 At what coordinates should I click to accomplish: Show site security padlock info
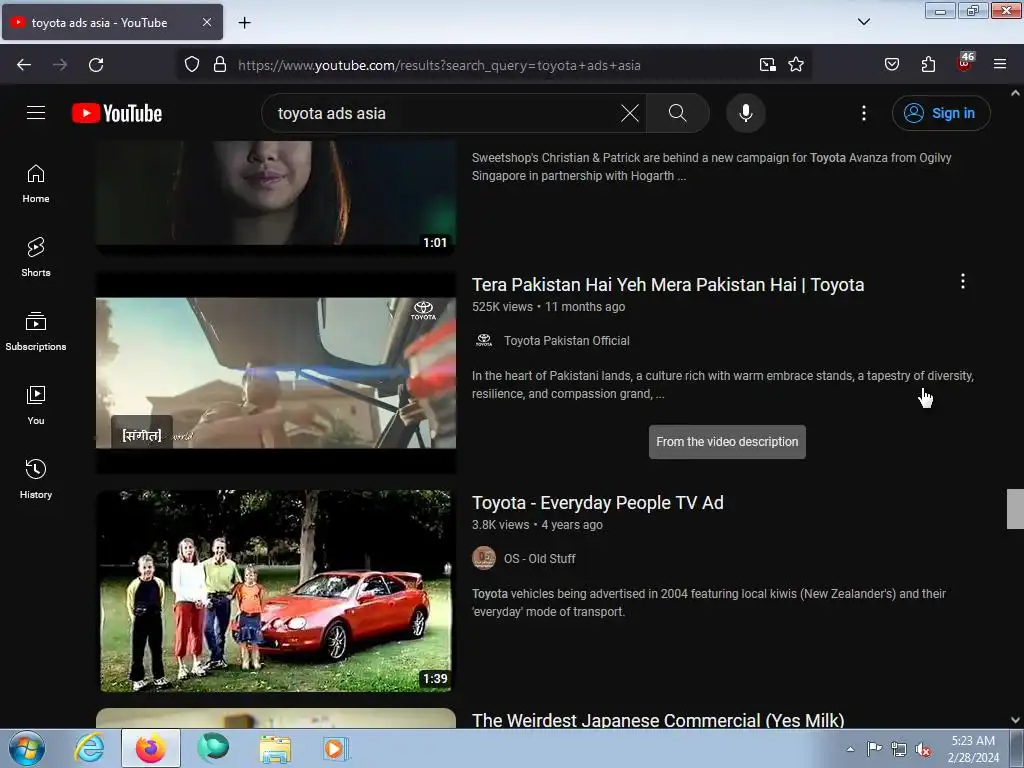click(x=220, y=65)
